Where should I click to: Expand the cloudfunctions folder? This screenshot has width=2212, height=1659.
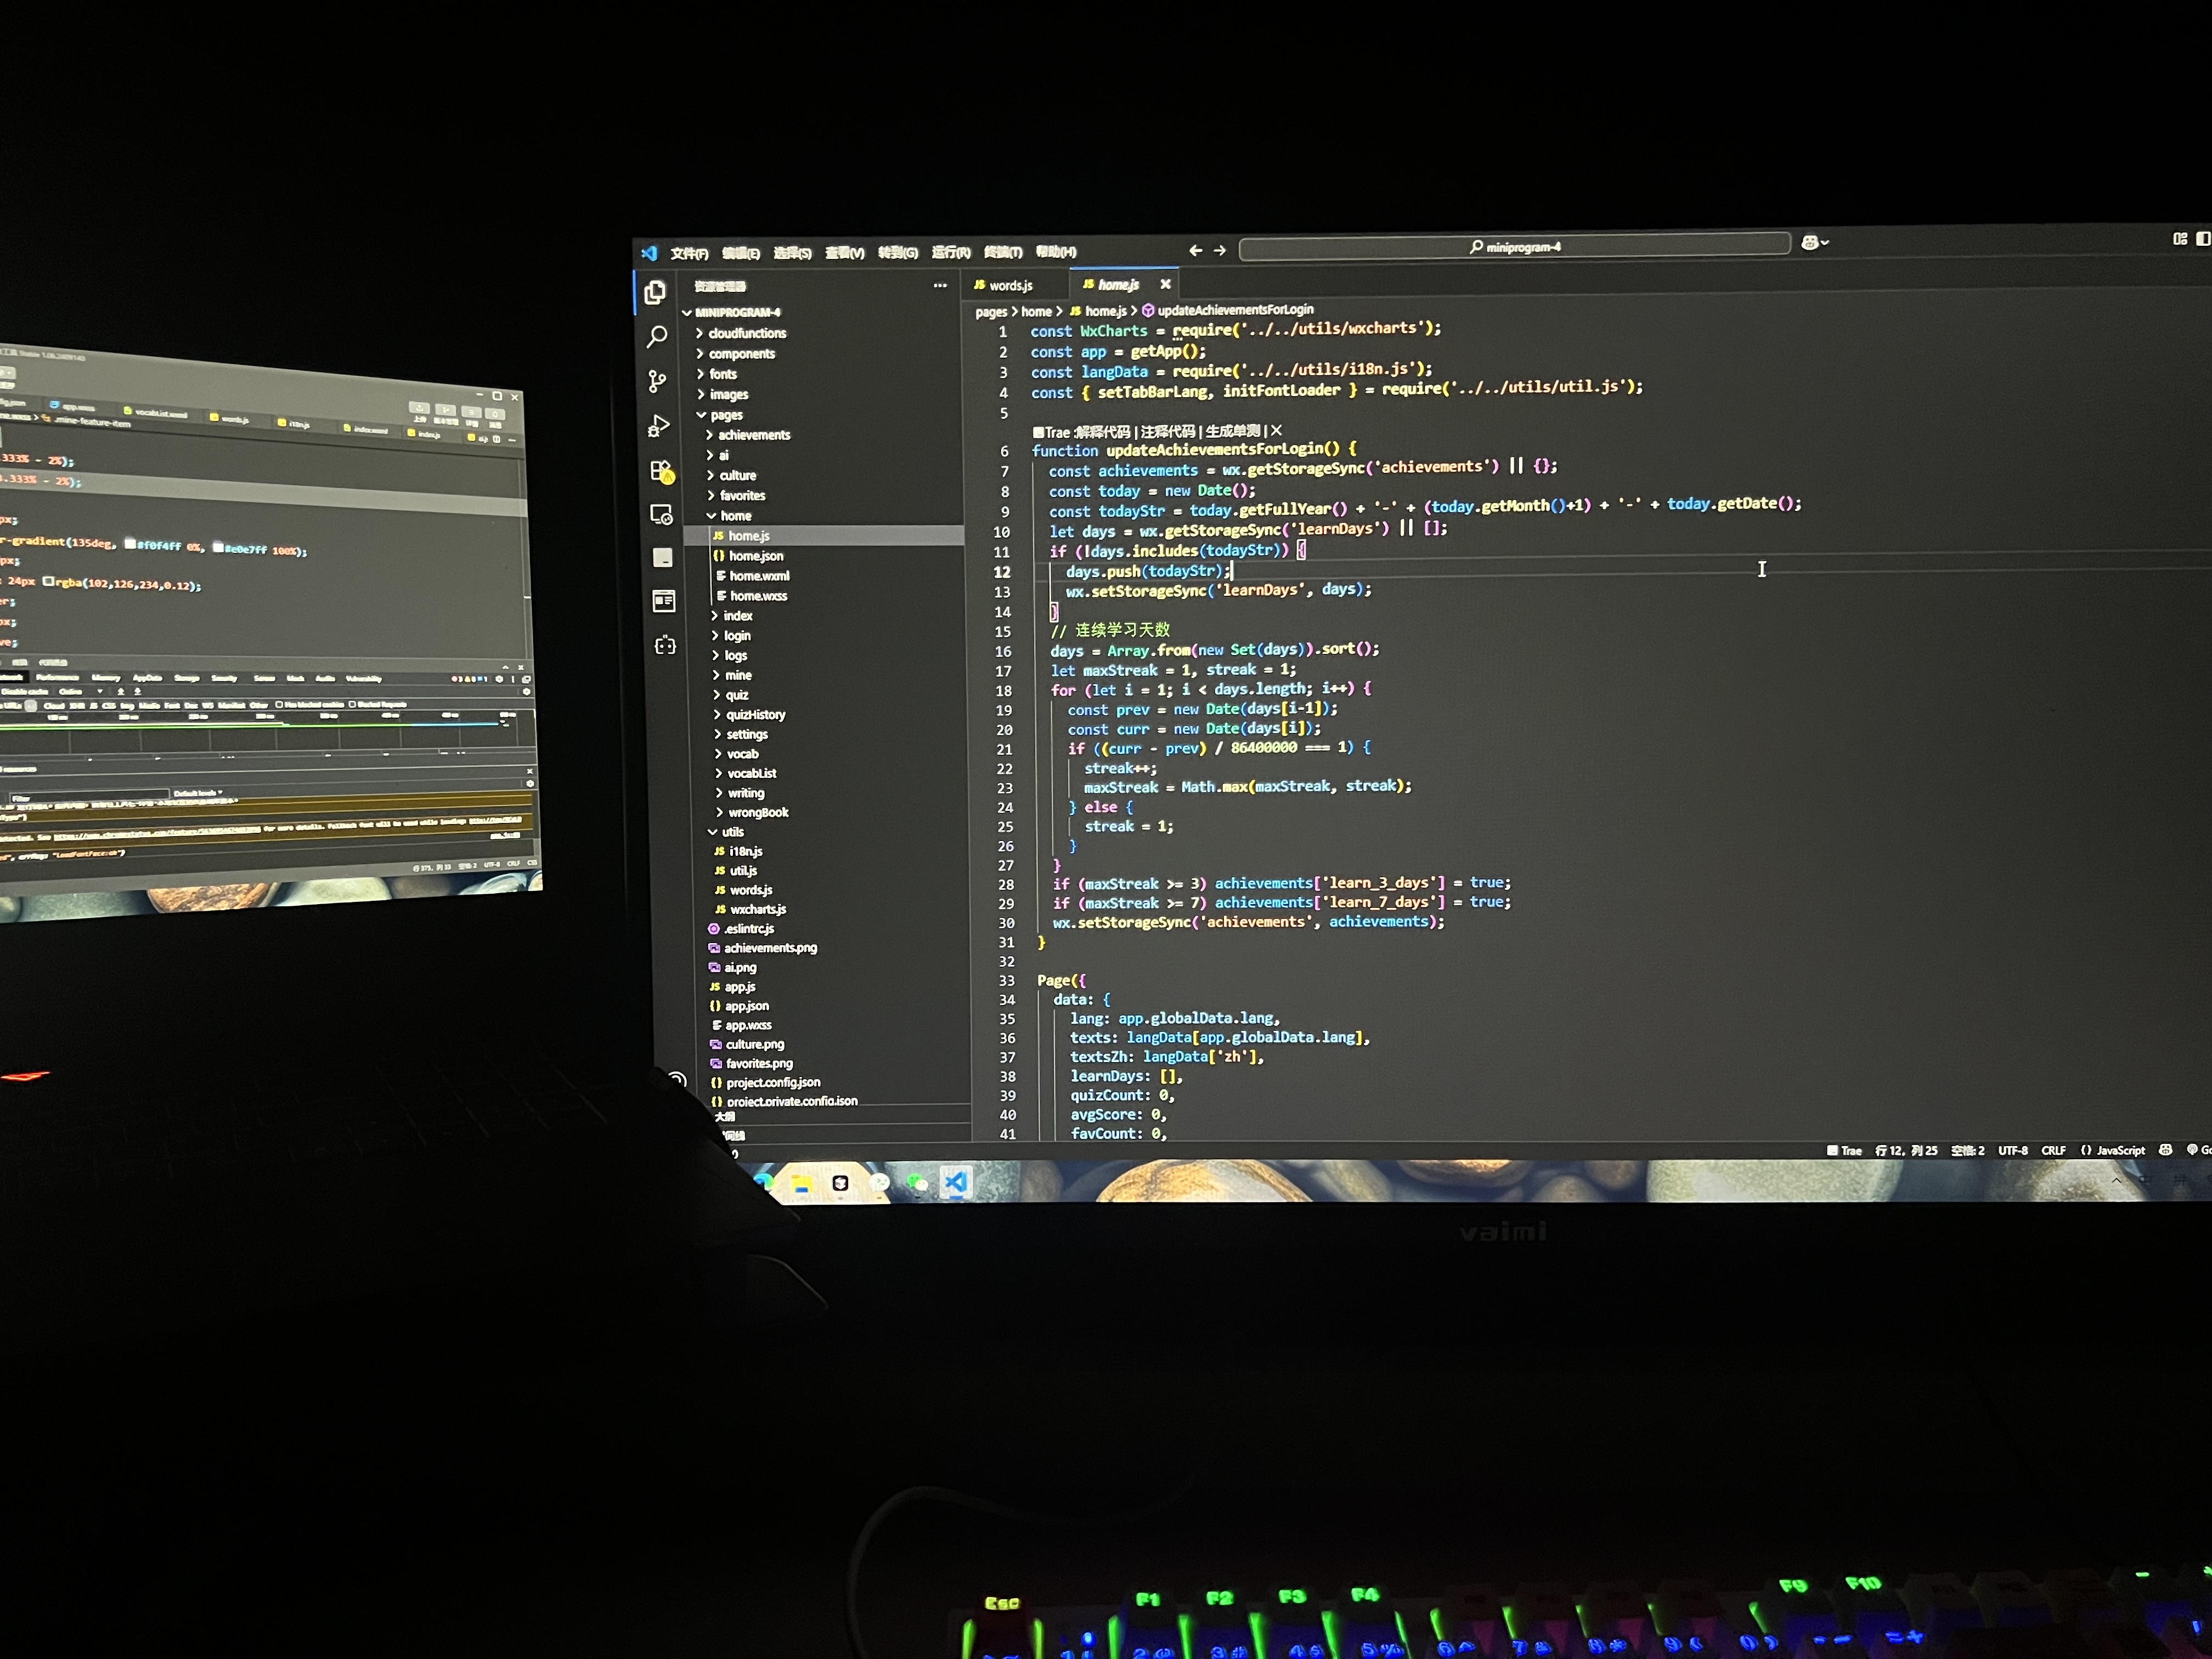click(x=746, y=333)
